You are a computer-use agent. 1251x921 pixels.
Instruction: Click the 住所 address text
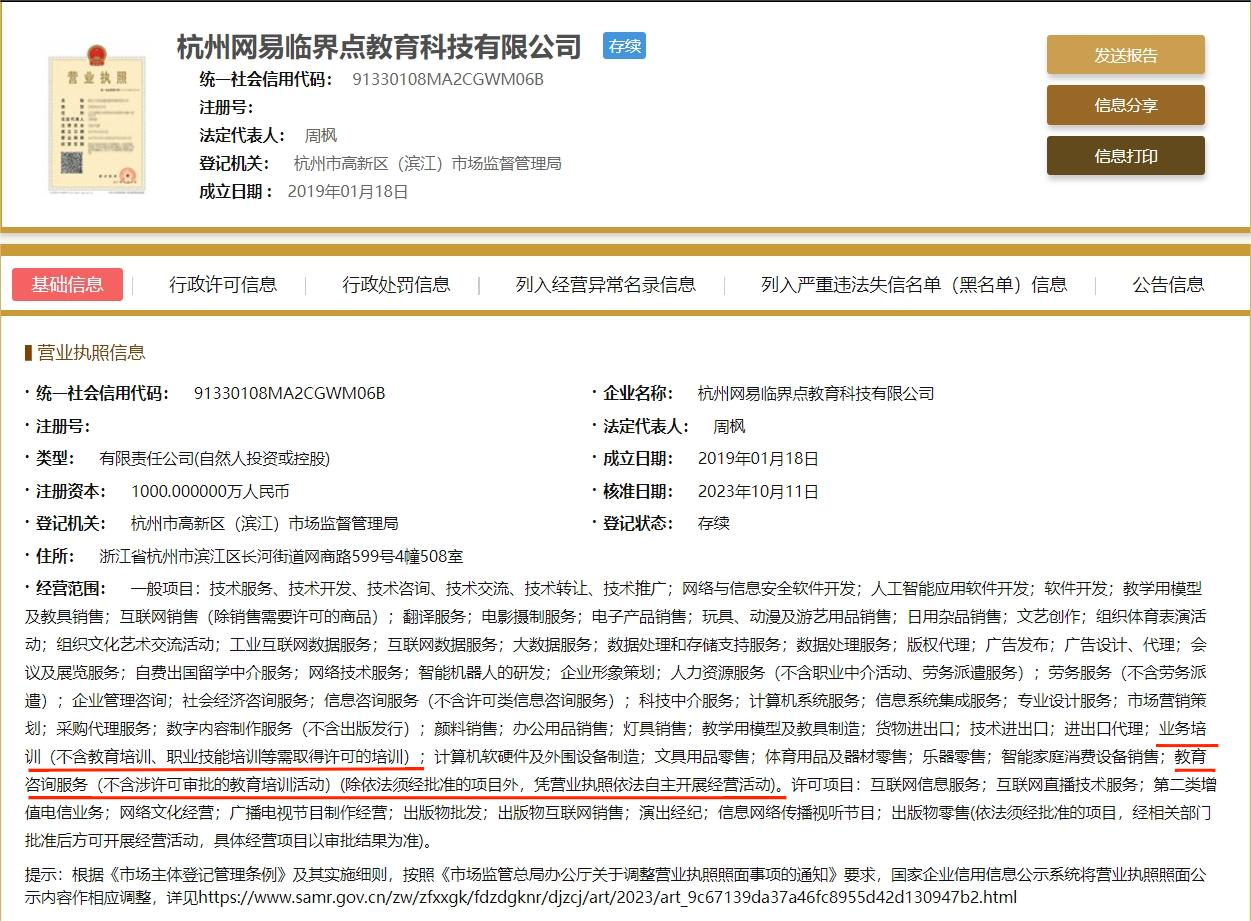tap(281, 556)
